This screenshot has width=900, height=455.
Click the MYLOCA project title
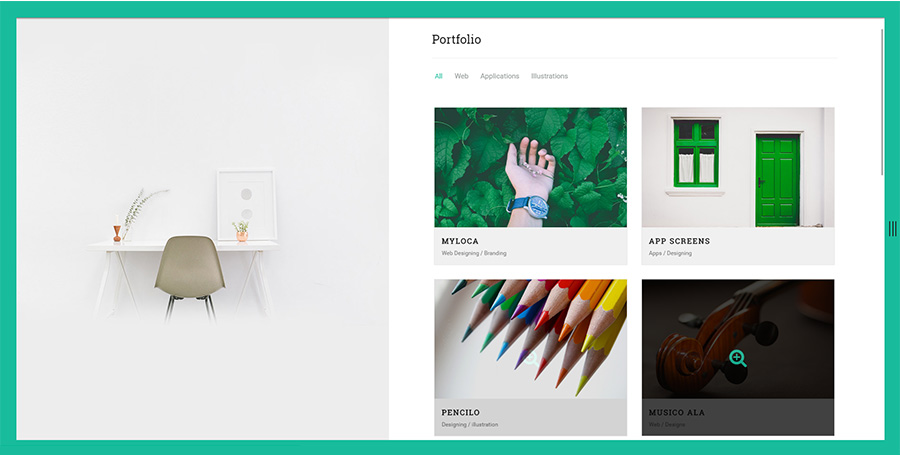460,241
